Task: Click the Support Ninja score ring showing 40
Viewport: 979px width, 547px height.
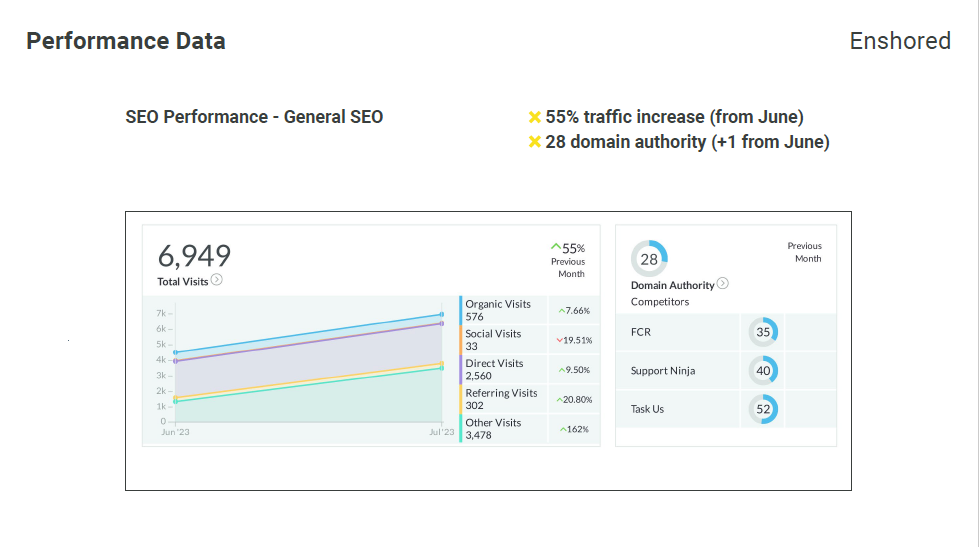Action: coord(763,371)
